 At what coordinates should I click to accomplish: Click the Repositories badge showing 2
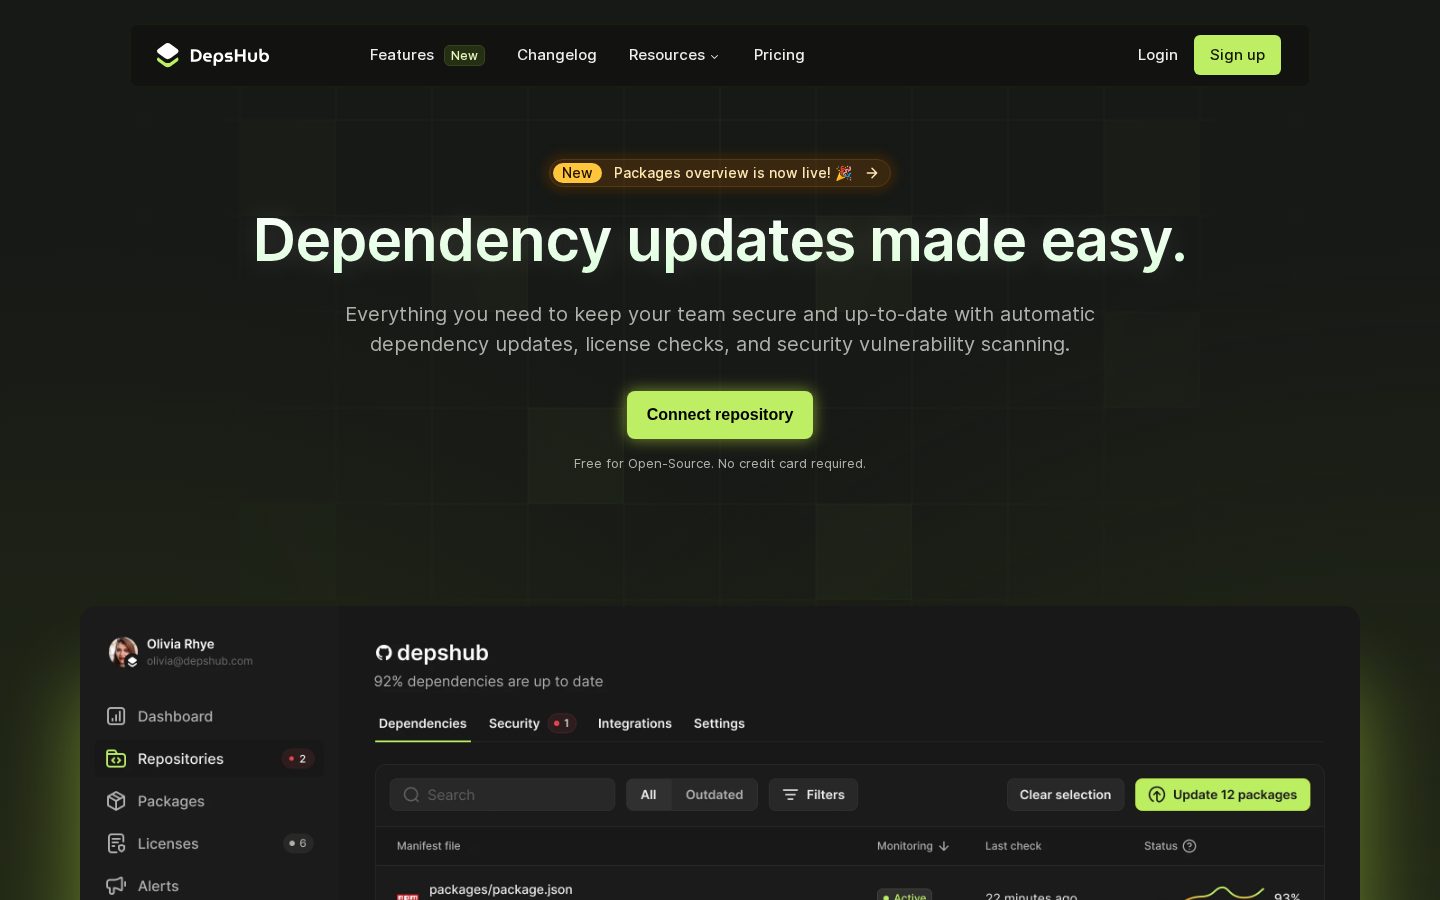click(298, 759)
